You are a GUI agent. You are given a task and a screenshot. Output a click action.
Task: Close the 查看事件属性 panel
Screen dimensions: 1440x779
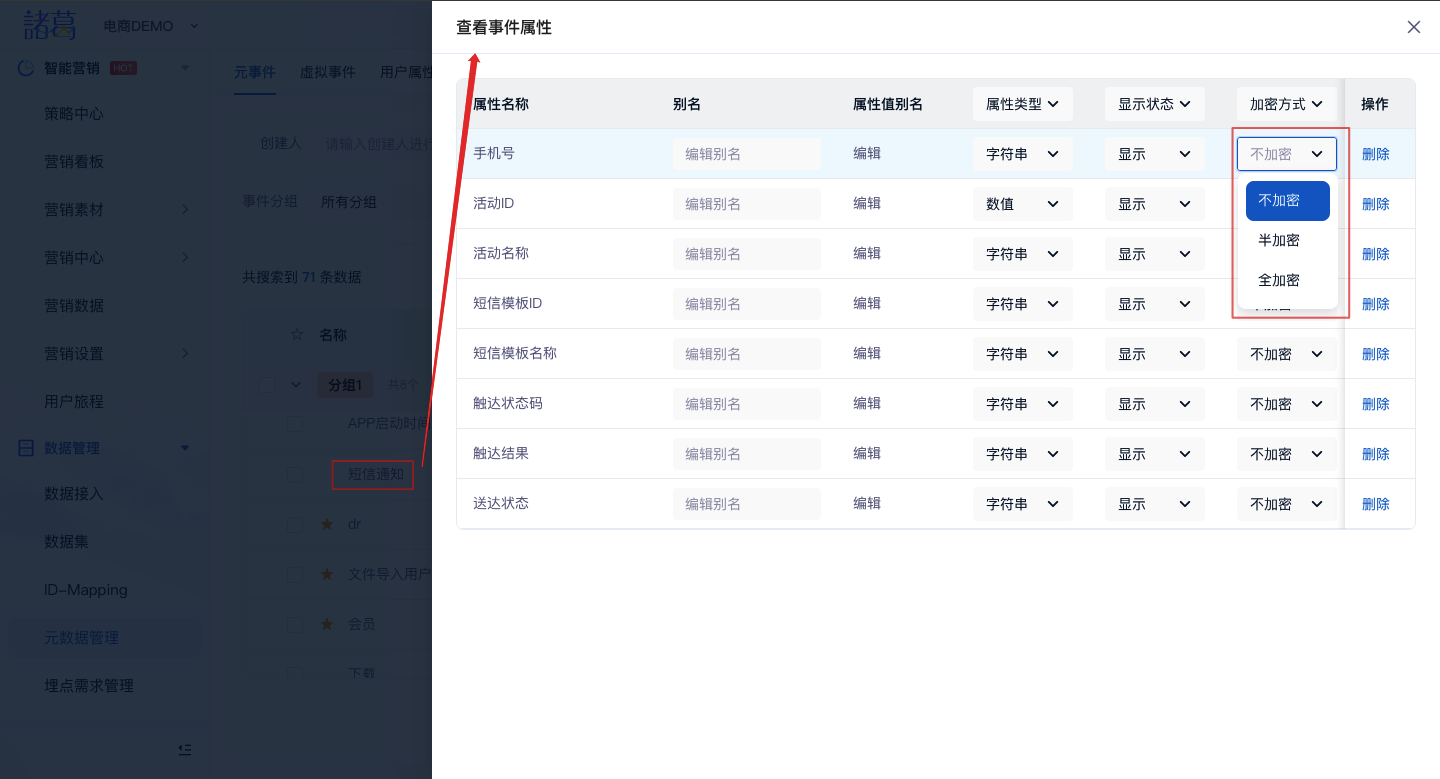[x=1413, y=27]
